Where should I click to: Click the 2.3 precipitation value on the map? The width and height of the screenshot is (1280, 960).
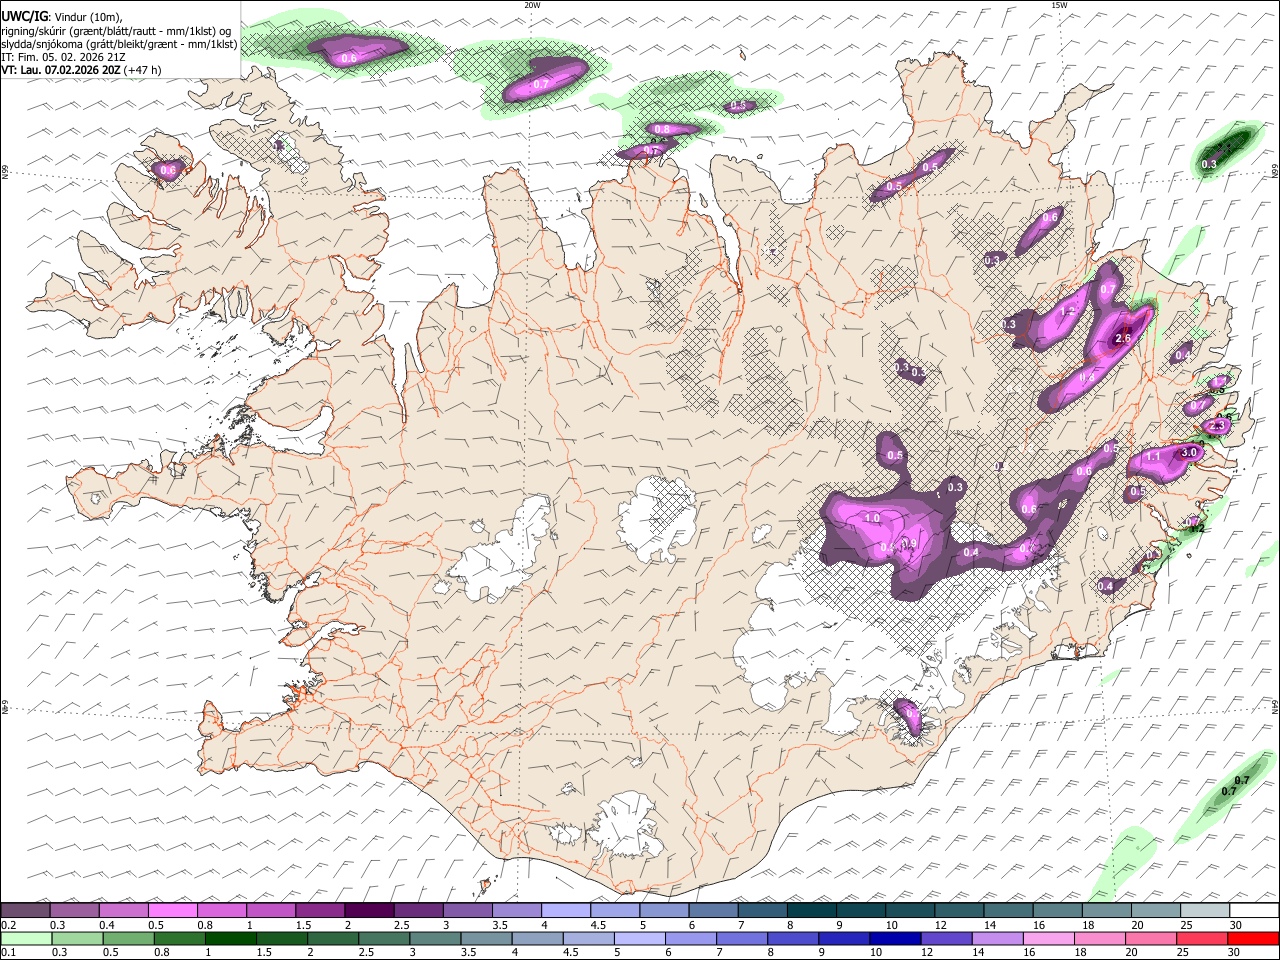tap(1217, 426)
